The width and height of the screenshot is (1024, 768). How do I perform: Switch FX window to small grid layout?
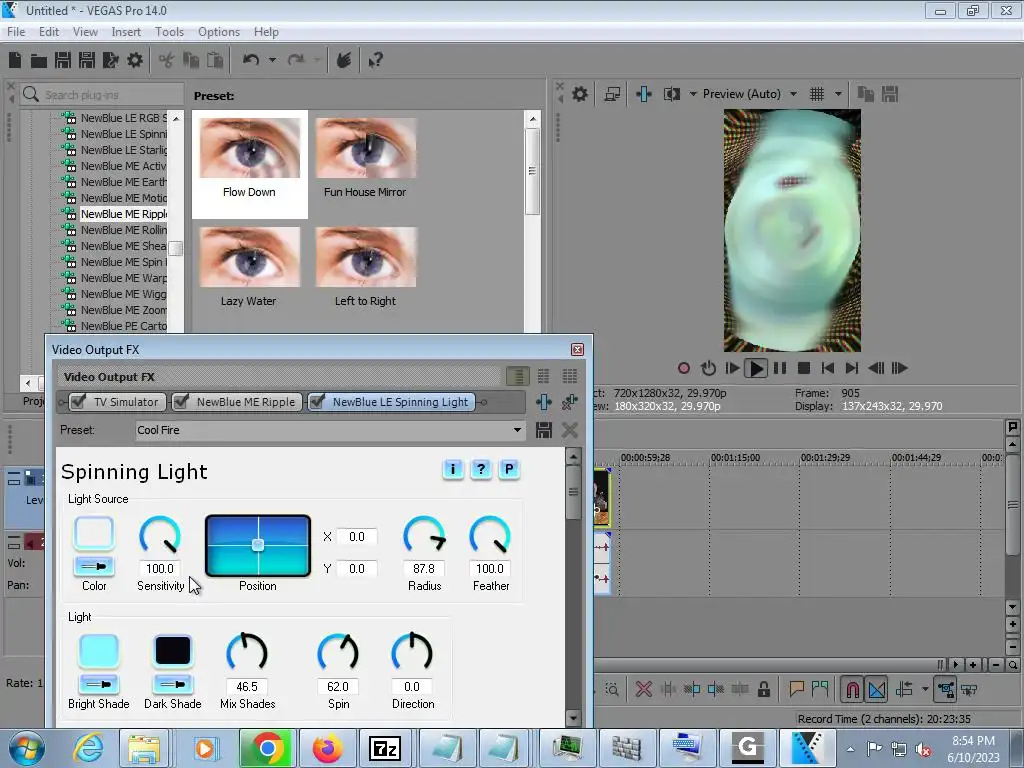click(543, 376)
